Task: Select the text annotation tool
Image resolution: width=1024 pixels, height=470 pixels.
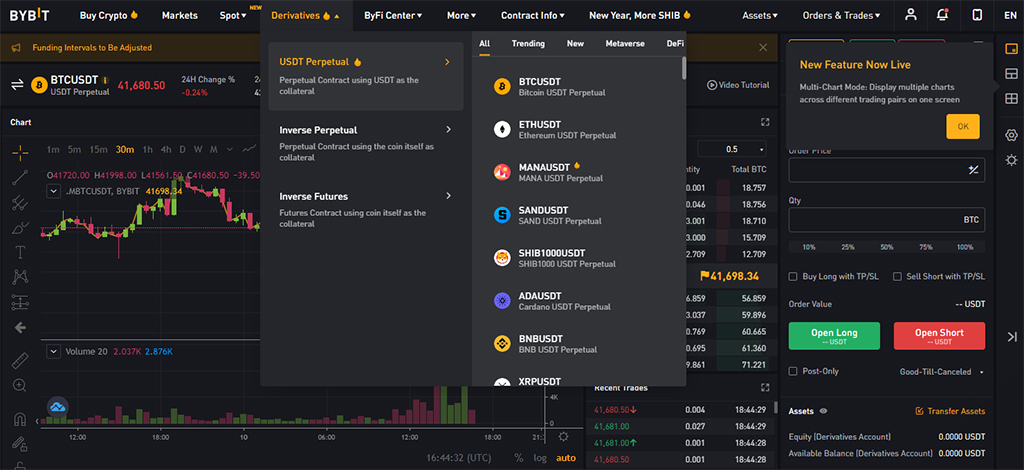Action: [20, 252]
